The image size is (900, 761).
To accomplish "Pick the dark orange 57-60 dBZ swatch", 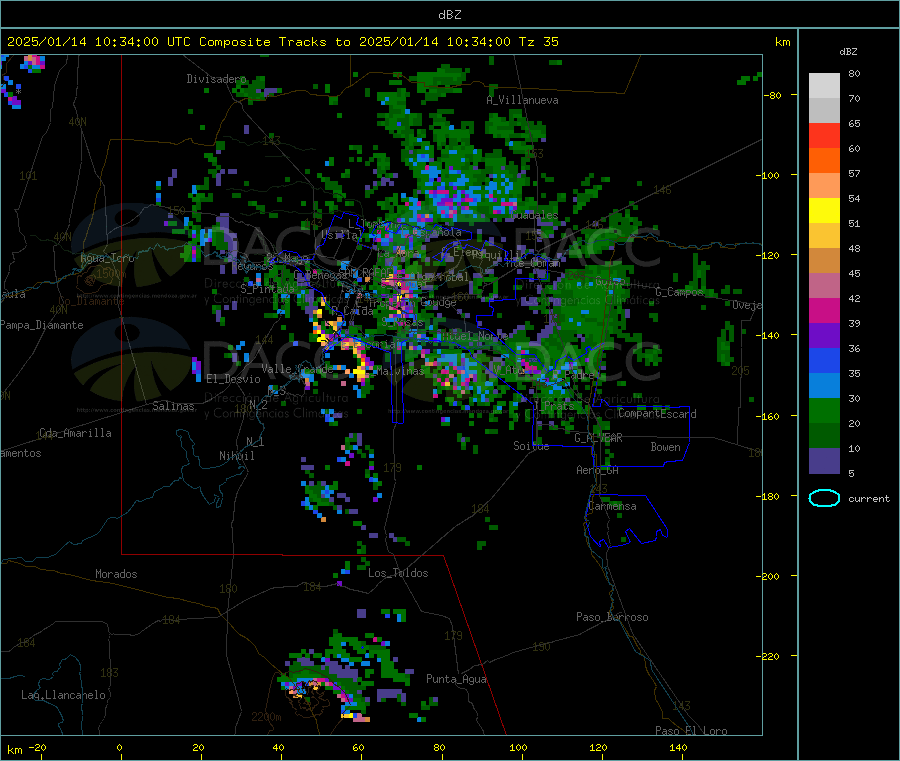I will click(824, 161).
